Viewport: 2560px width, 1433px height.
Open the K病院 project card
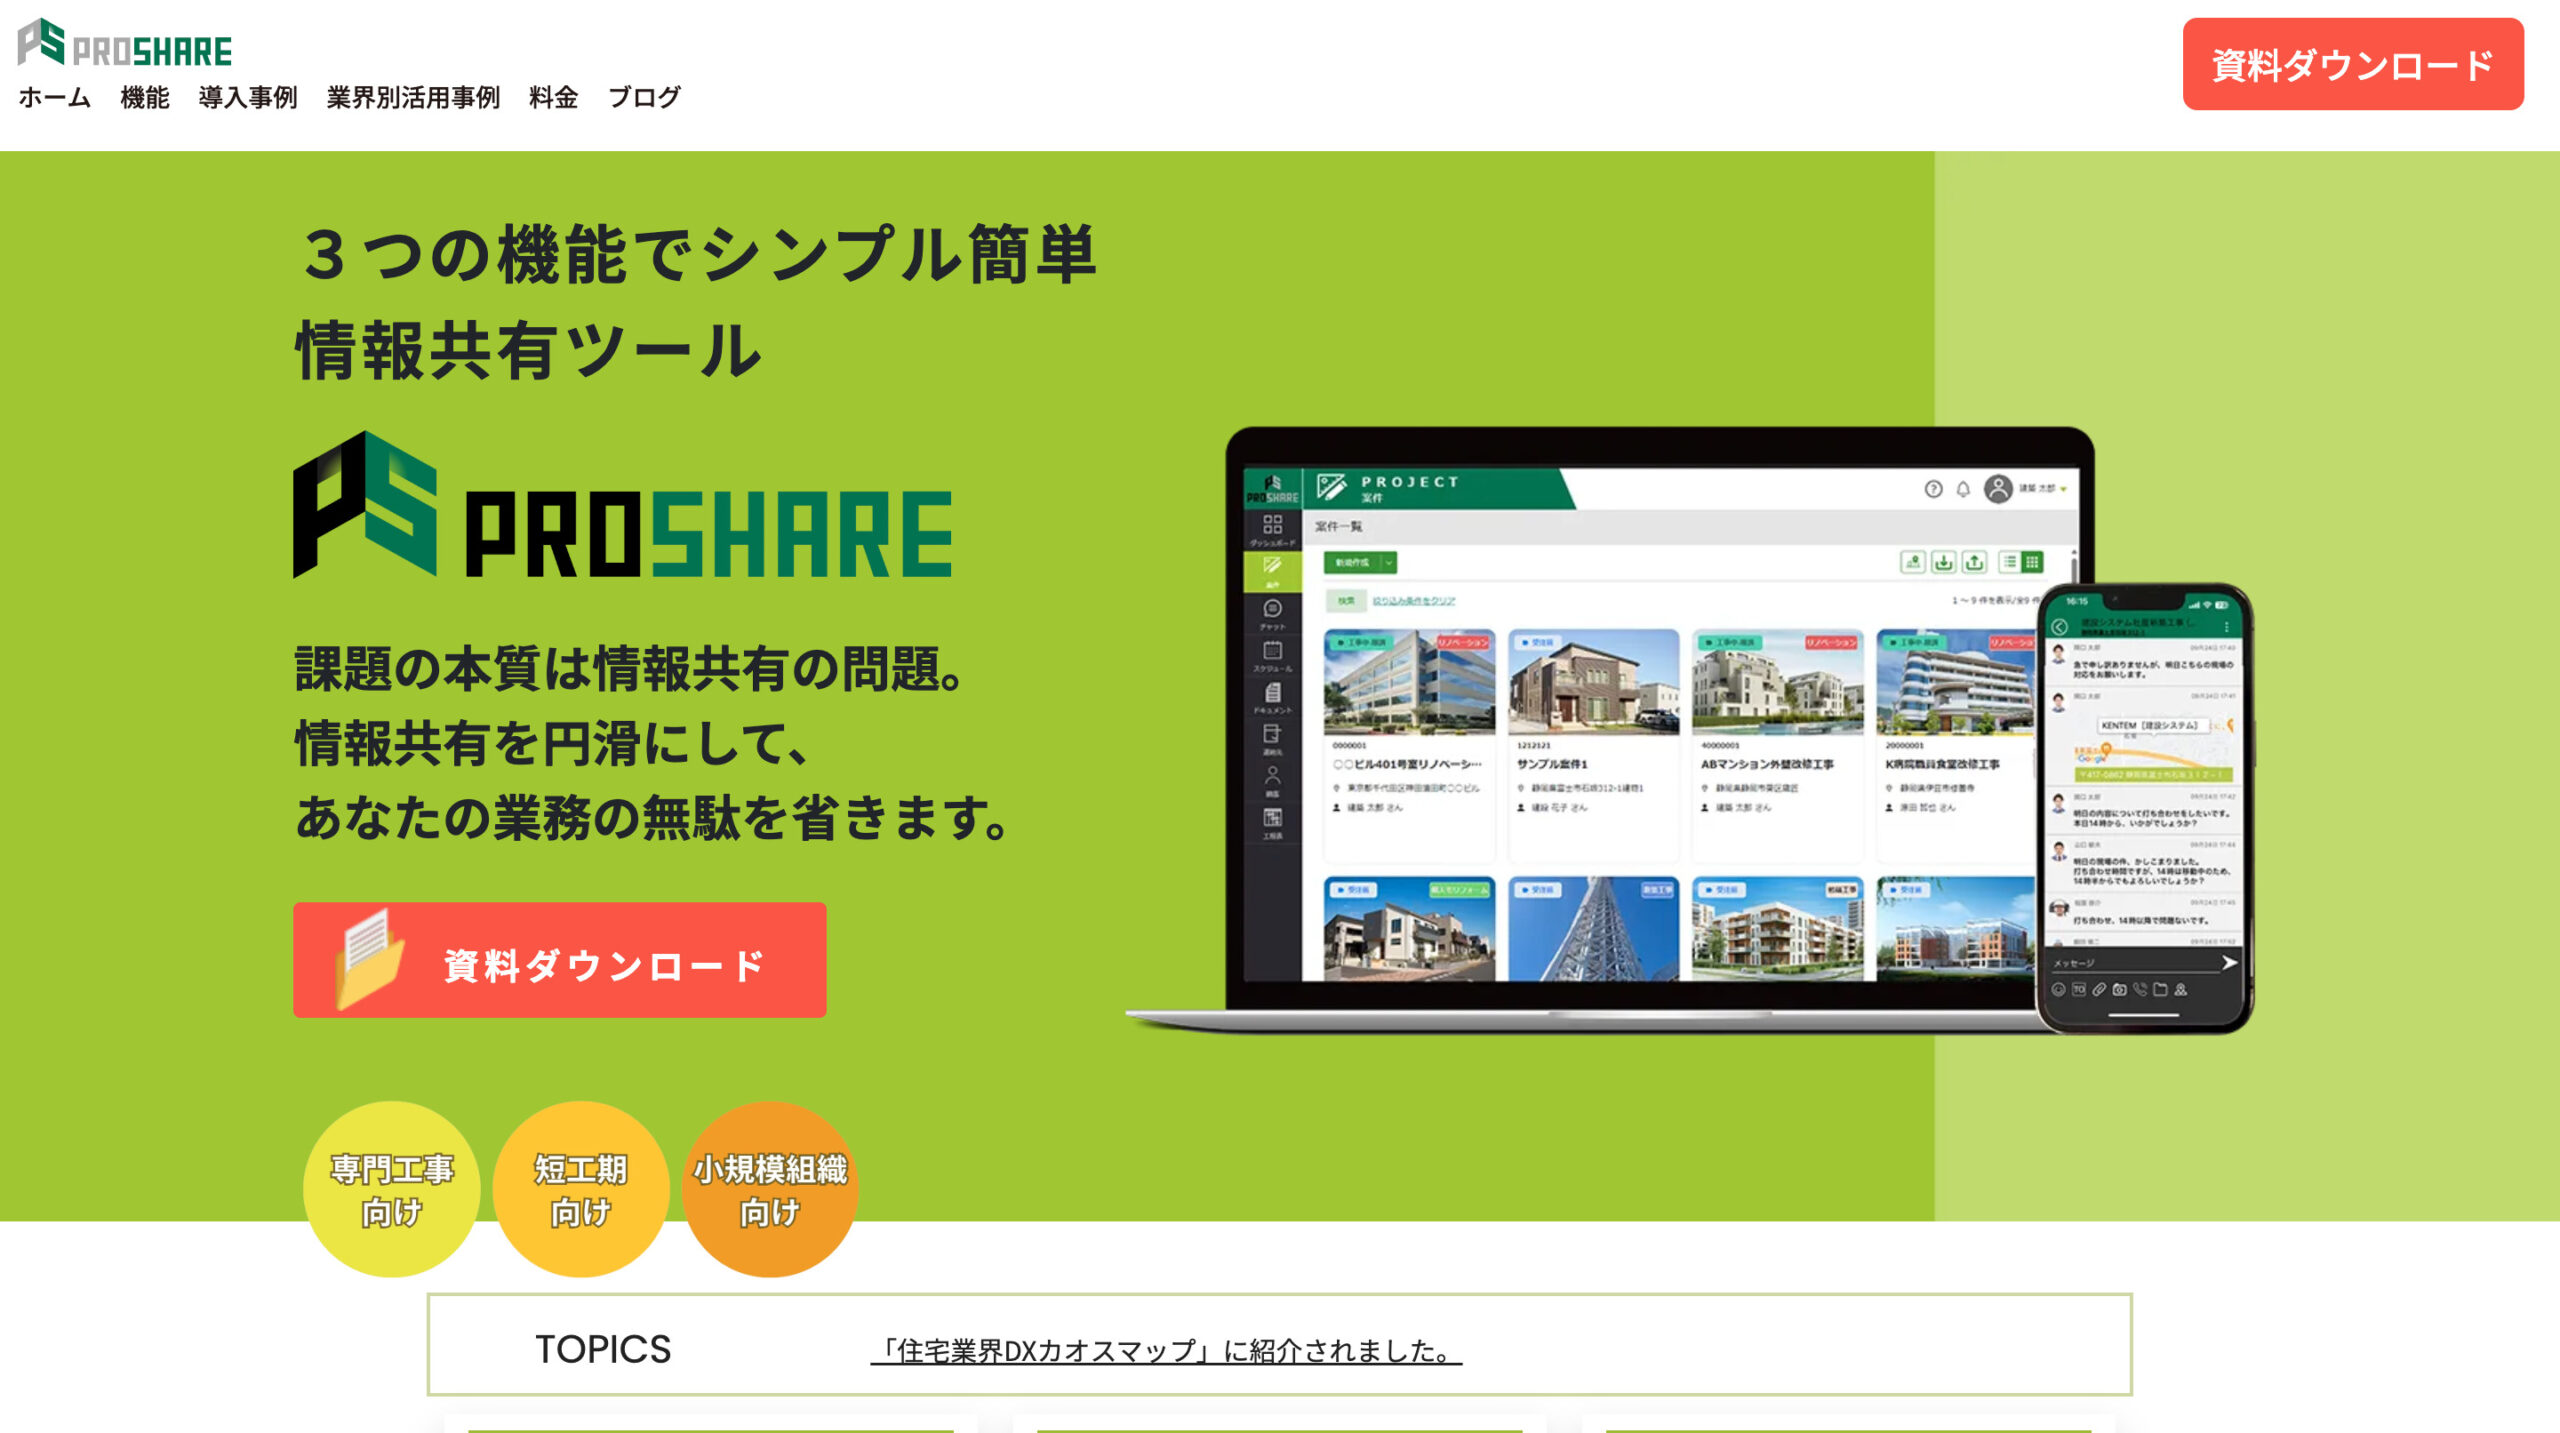coord(1957,744)
